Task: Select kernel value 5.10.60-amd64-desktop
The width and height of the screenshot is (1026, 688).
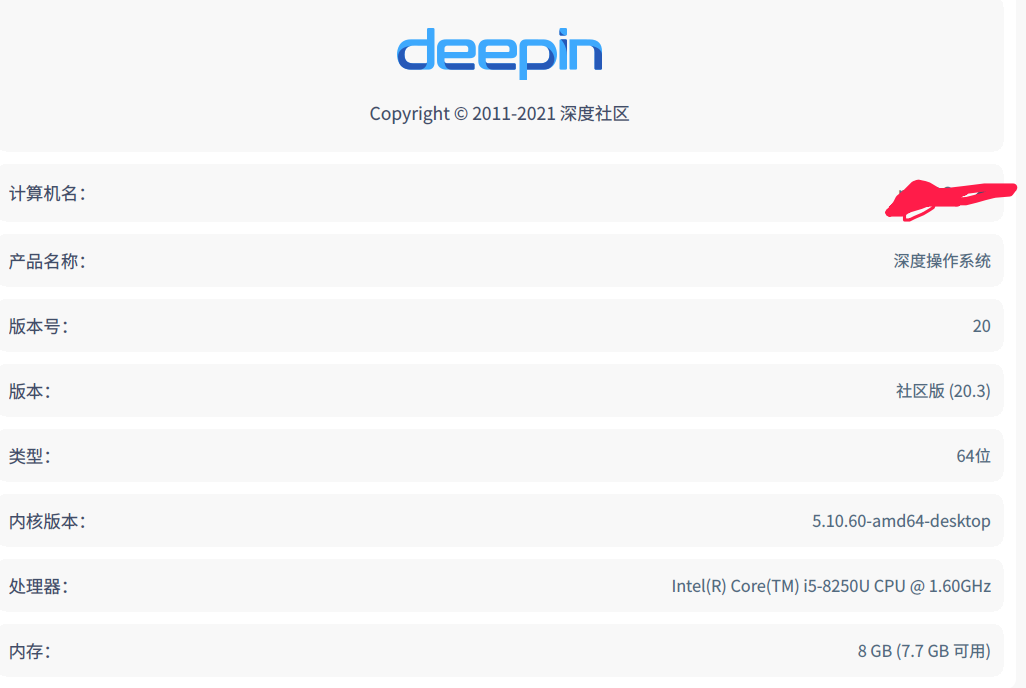Action: (x=901, y=521)
